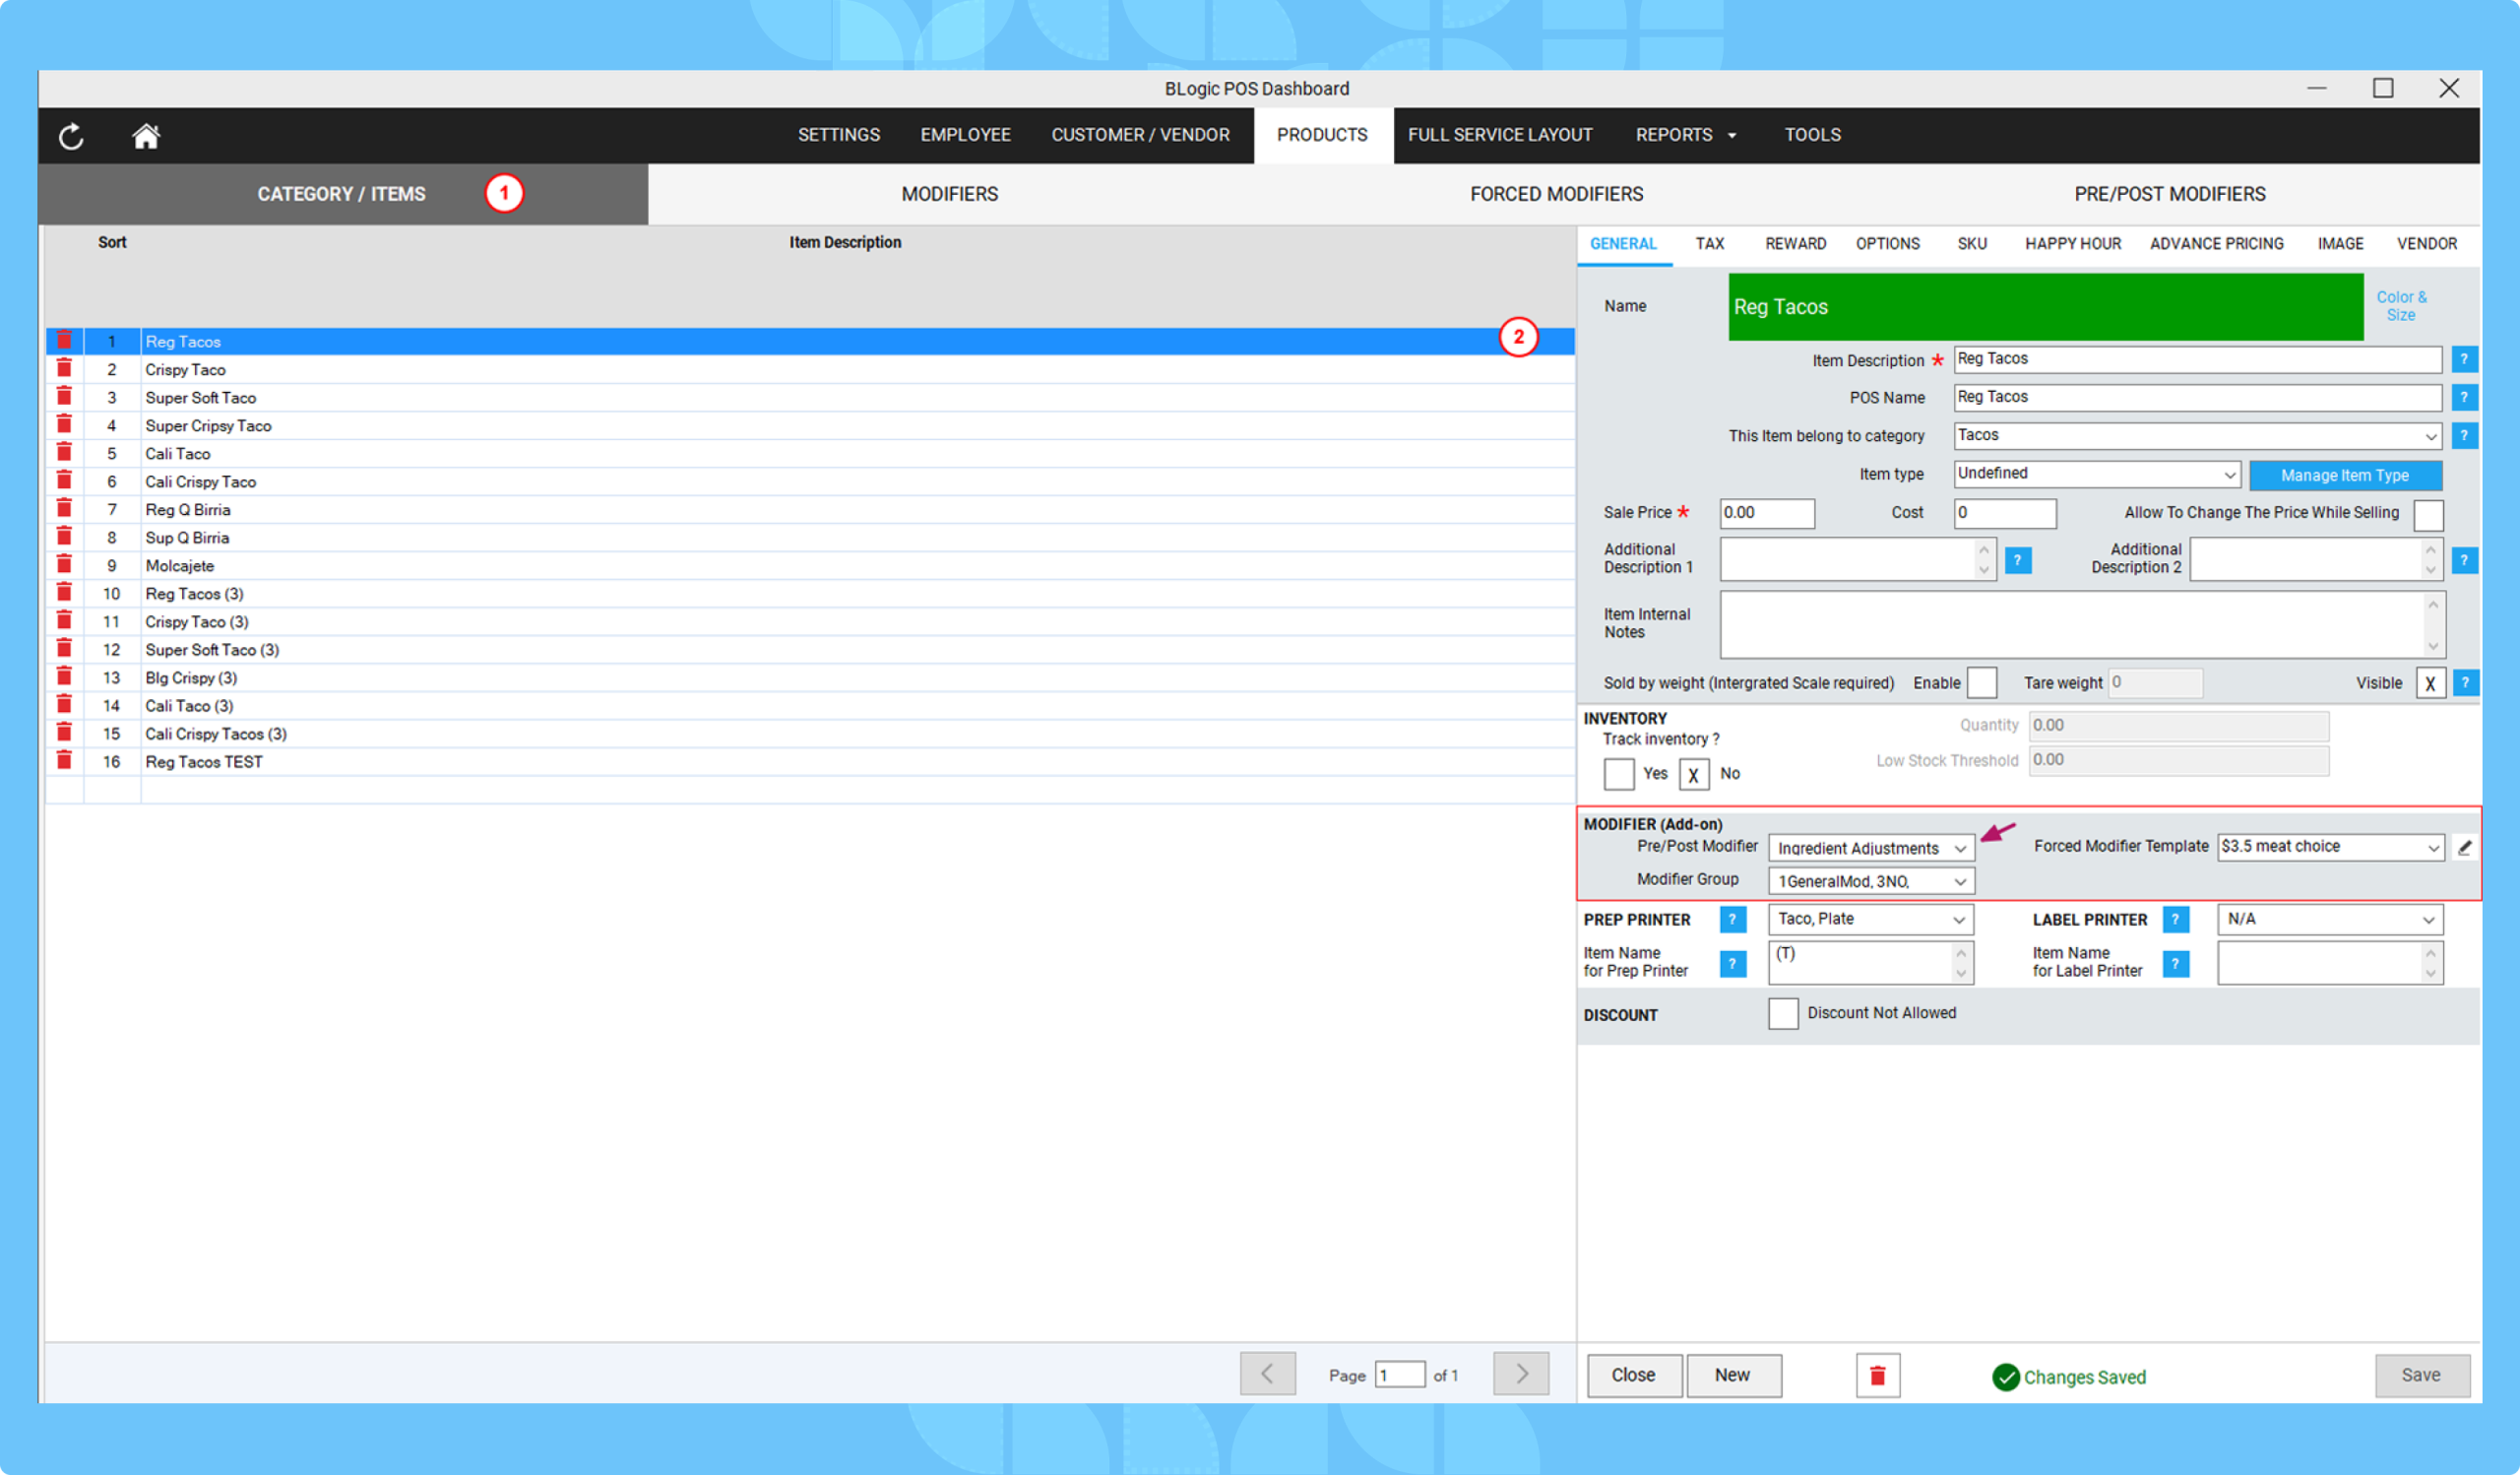The width and height of the screenshot is (2520, 1475).
Task: Open the category dropdown showing Tacos
Action: [2197, 435]
